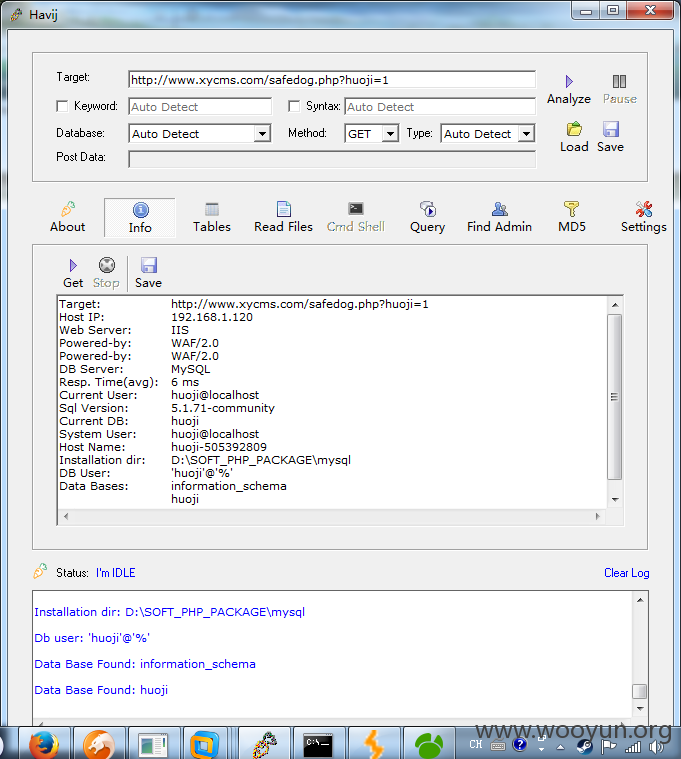
Task: Open the MD5 cracker tool
Action: tap(572, 217)
